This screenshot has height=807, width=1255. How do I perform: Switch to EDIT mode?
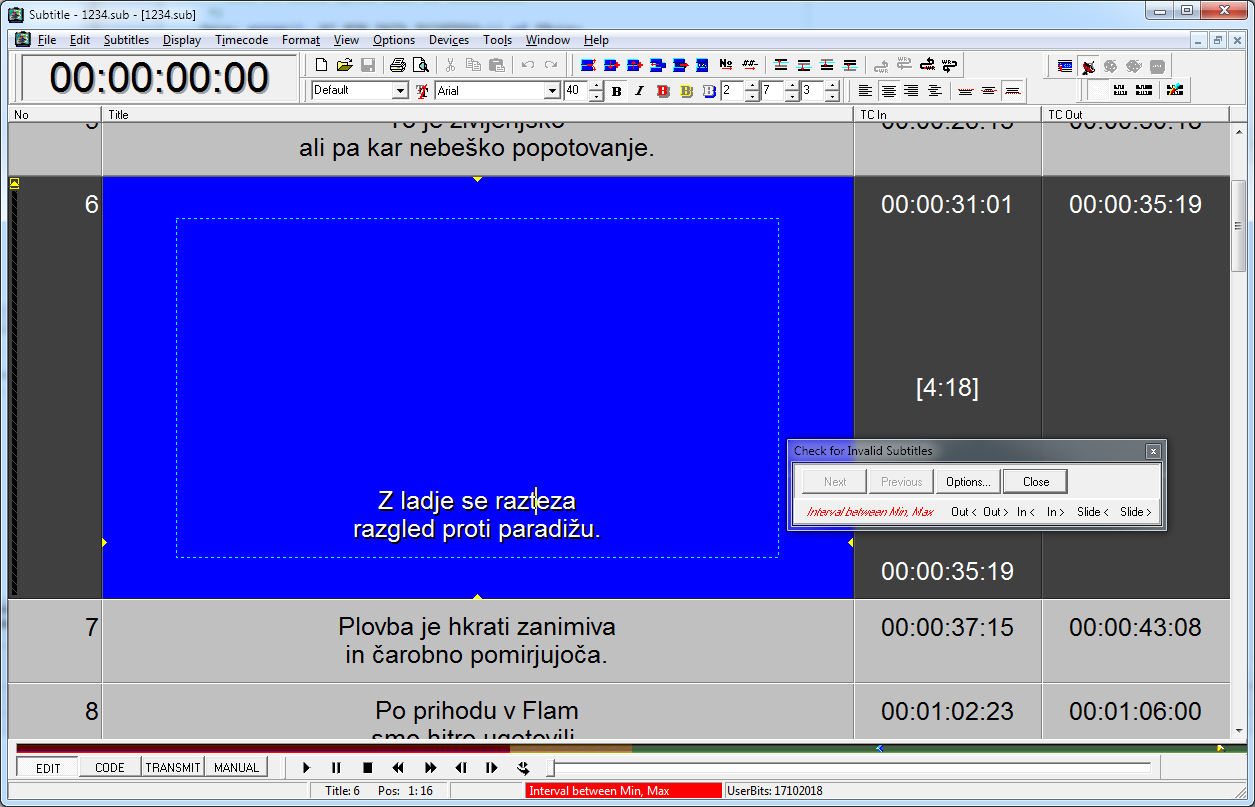48,768
